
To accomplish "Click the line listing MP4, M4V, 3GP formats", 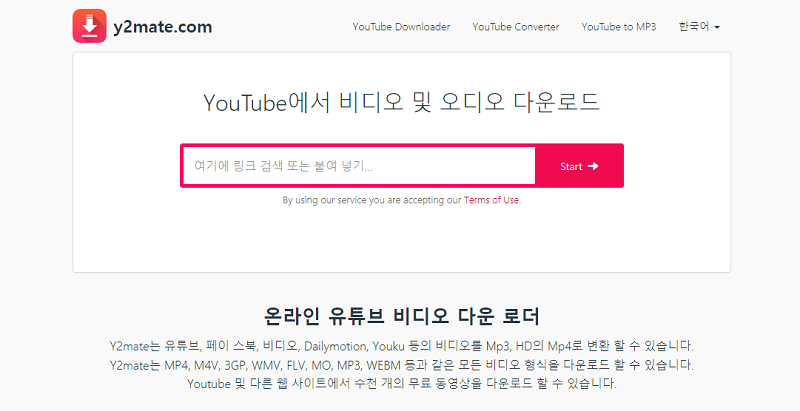I will pos(402,365).
